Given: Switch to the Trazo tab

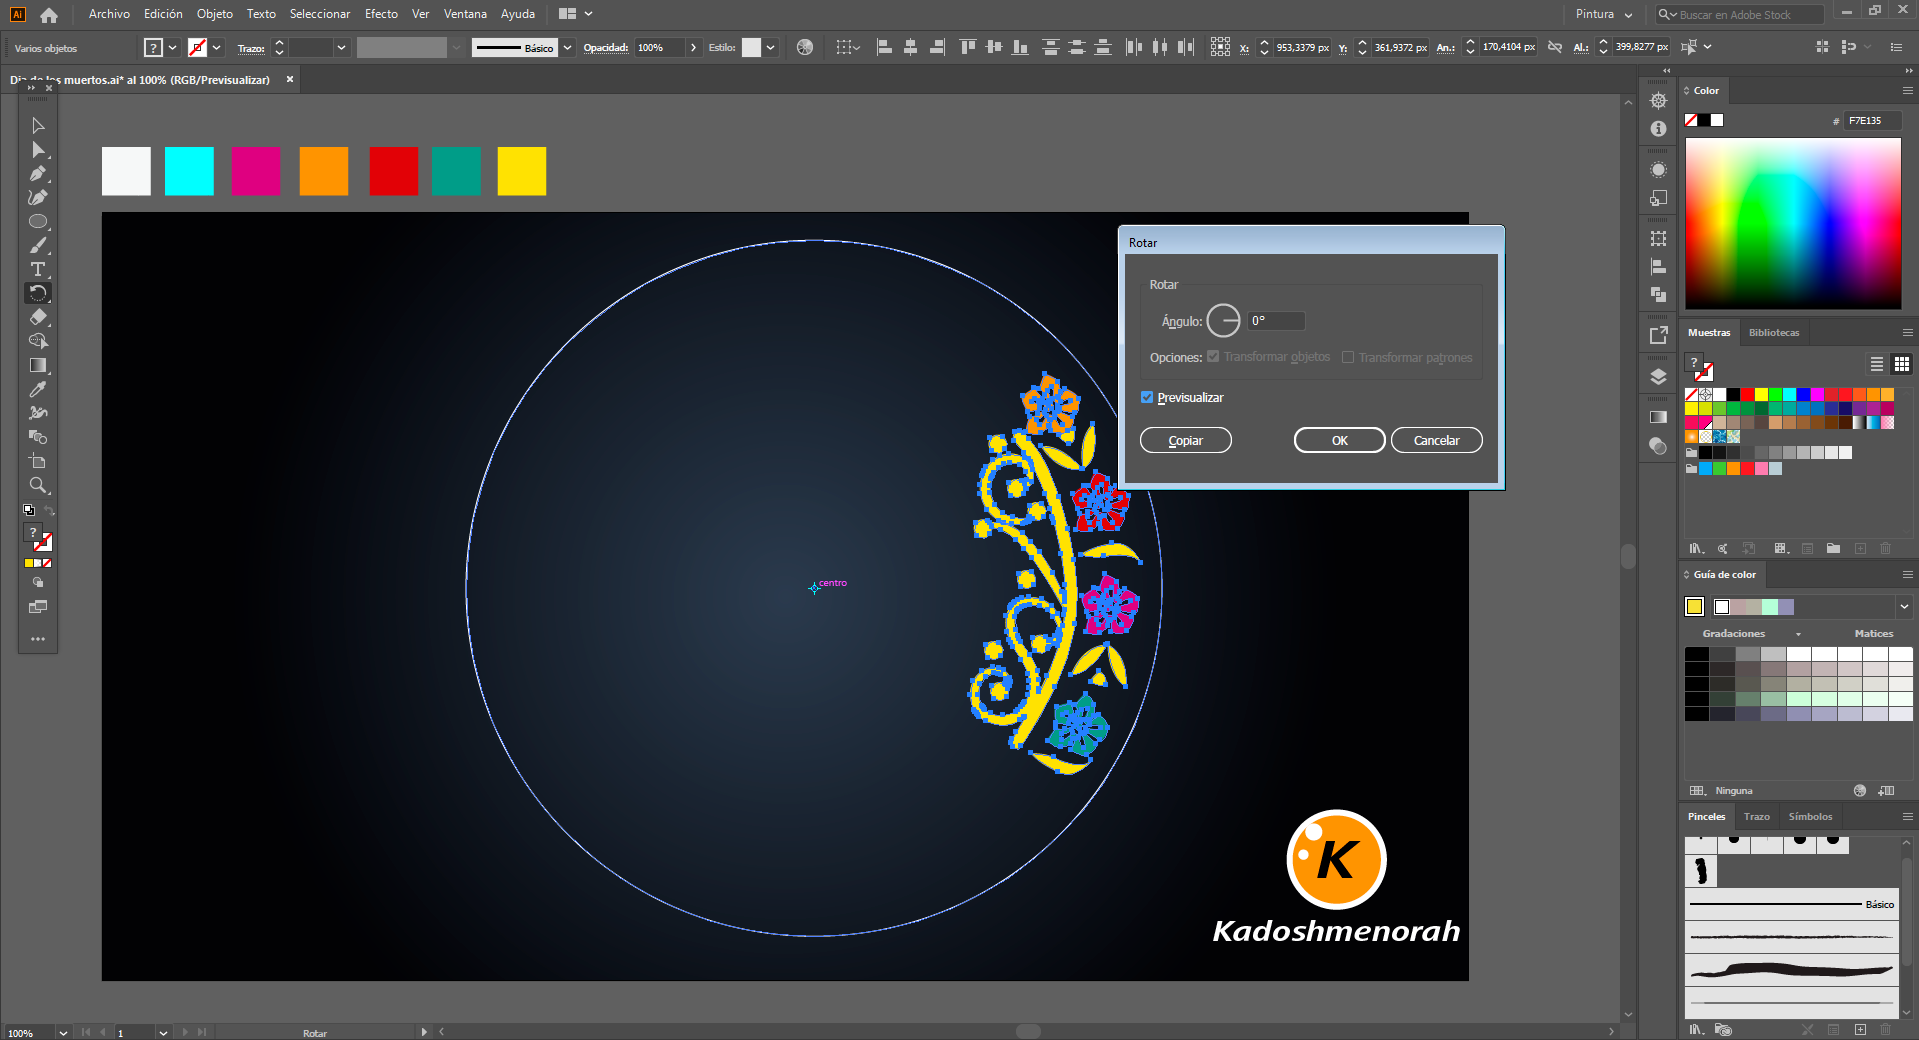Looking at the screenshot, I should pyautogui.click(x=1757, y=817).
